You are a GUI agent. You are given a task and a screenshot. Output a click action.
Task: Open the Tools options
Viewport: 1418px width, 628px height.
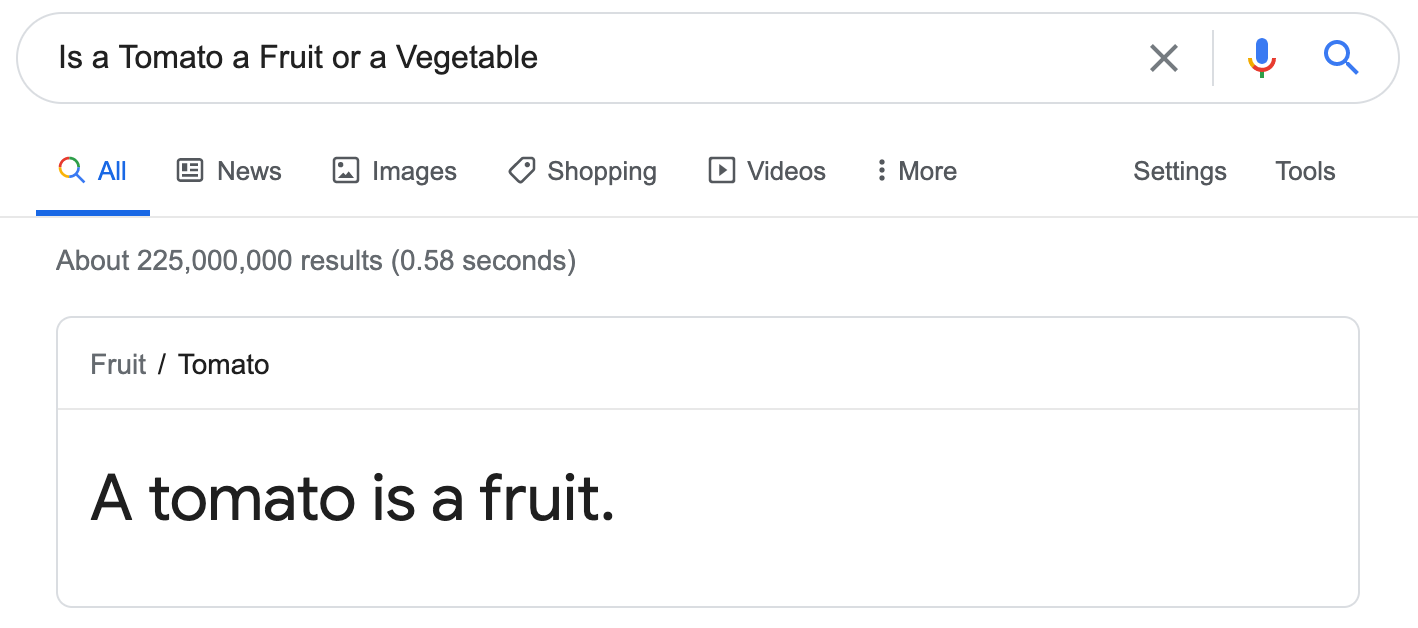[x=1305, y=171]
